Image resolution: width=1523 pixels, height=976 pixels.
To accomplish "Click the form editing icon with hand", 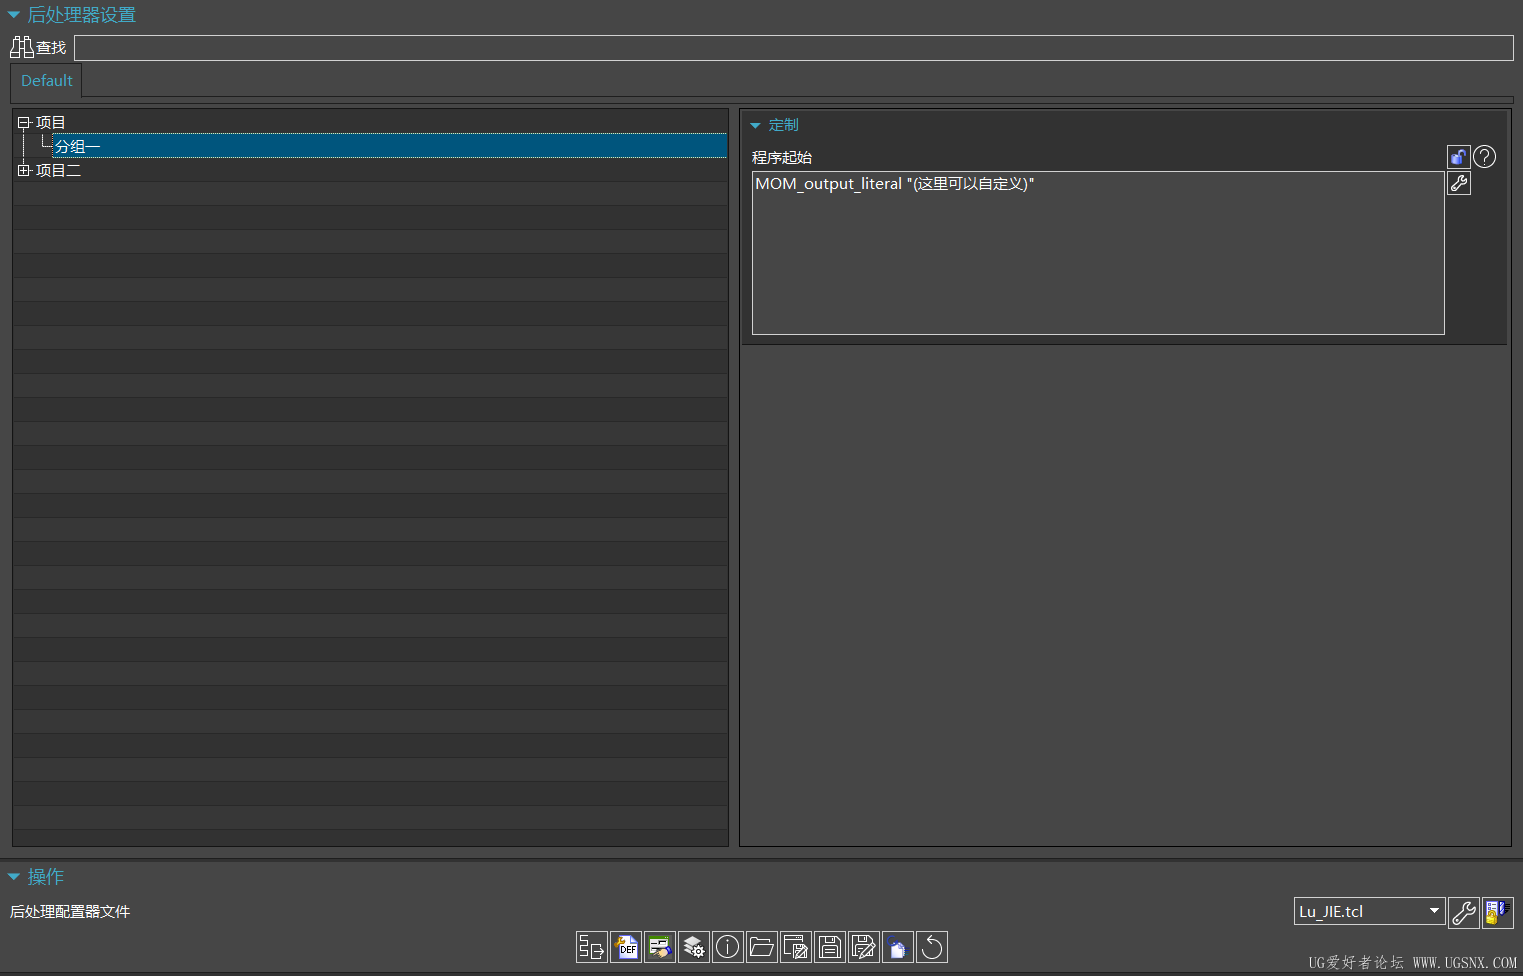I will [660, 947].
